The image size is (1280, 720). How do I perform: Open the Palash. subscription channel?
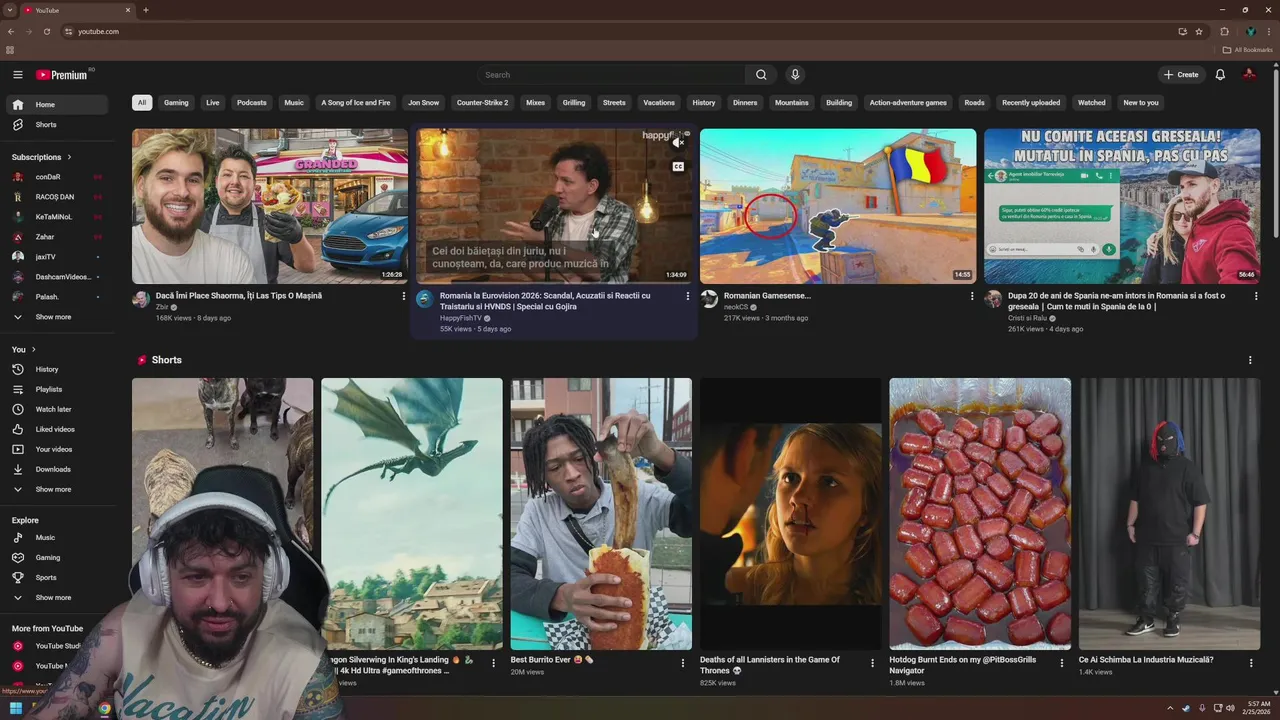point(57,297)
